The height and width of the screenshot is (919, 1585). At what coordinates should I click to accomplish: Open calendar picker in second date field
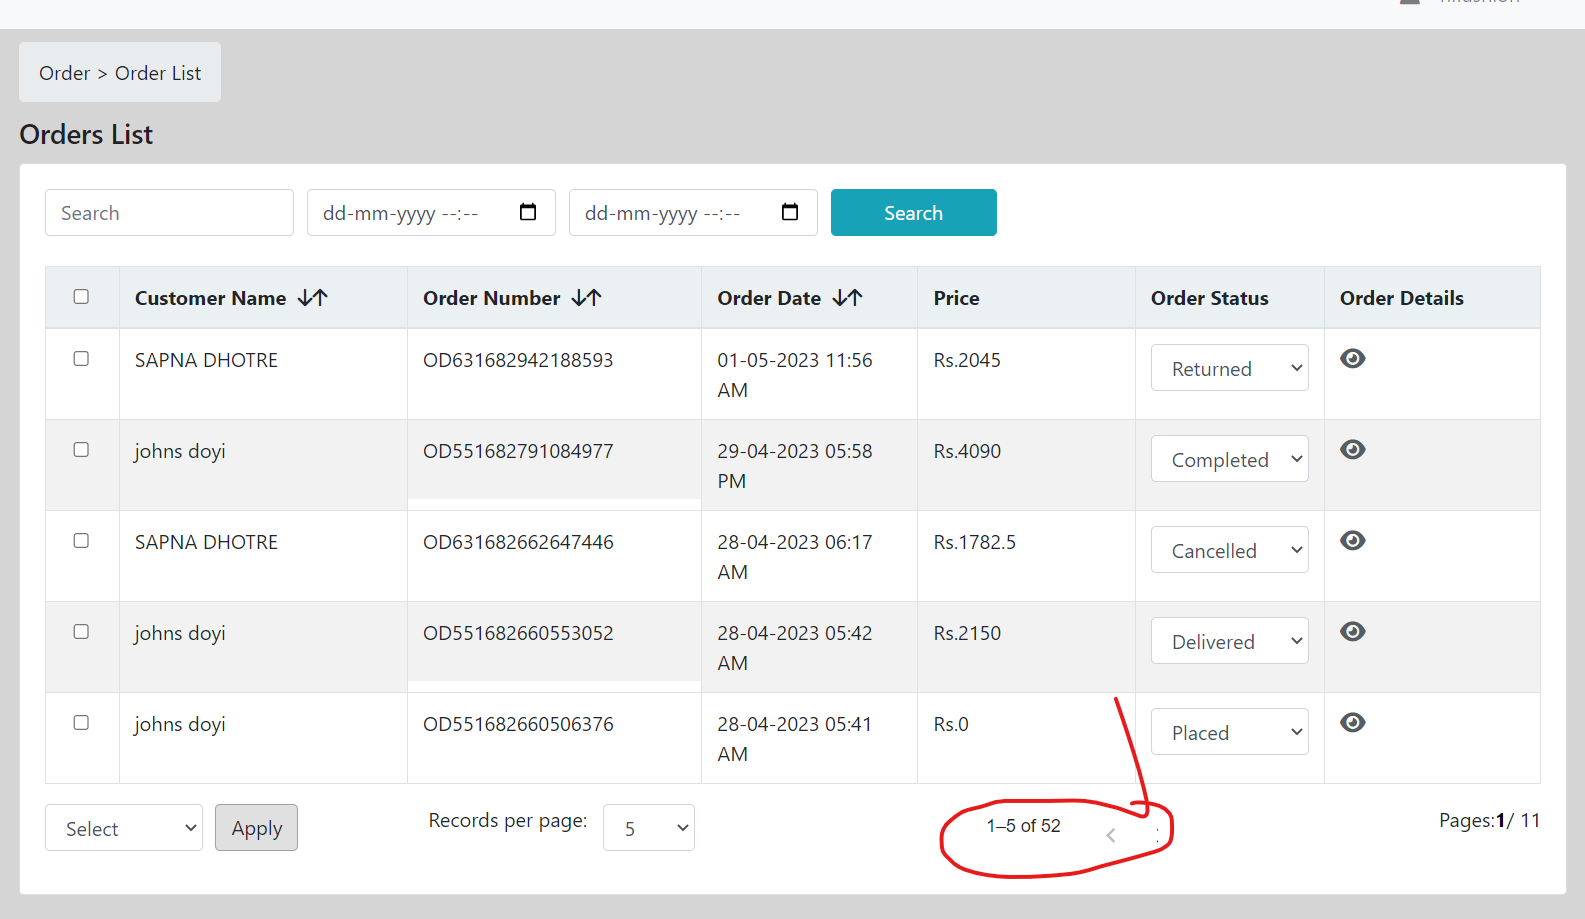[790, 212]
